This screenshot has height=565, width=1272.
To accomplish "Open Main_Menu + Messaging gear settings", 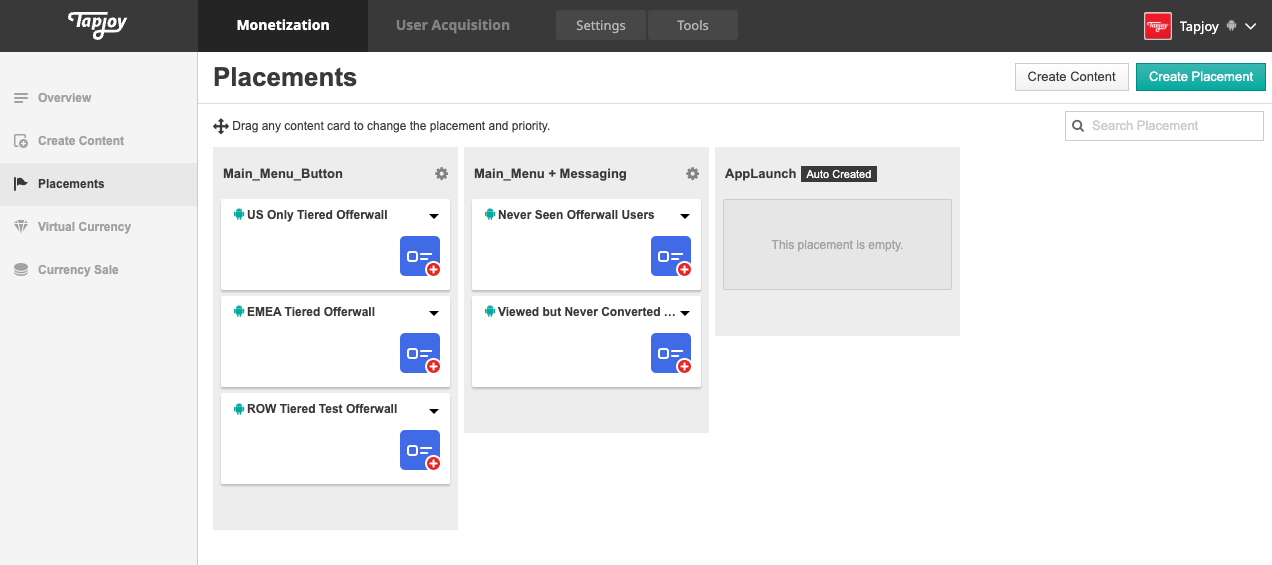I will pos(692,174).
